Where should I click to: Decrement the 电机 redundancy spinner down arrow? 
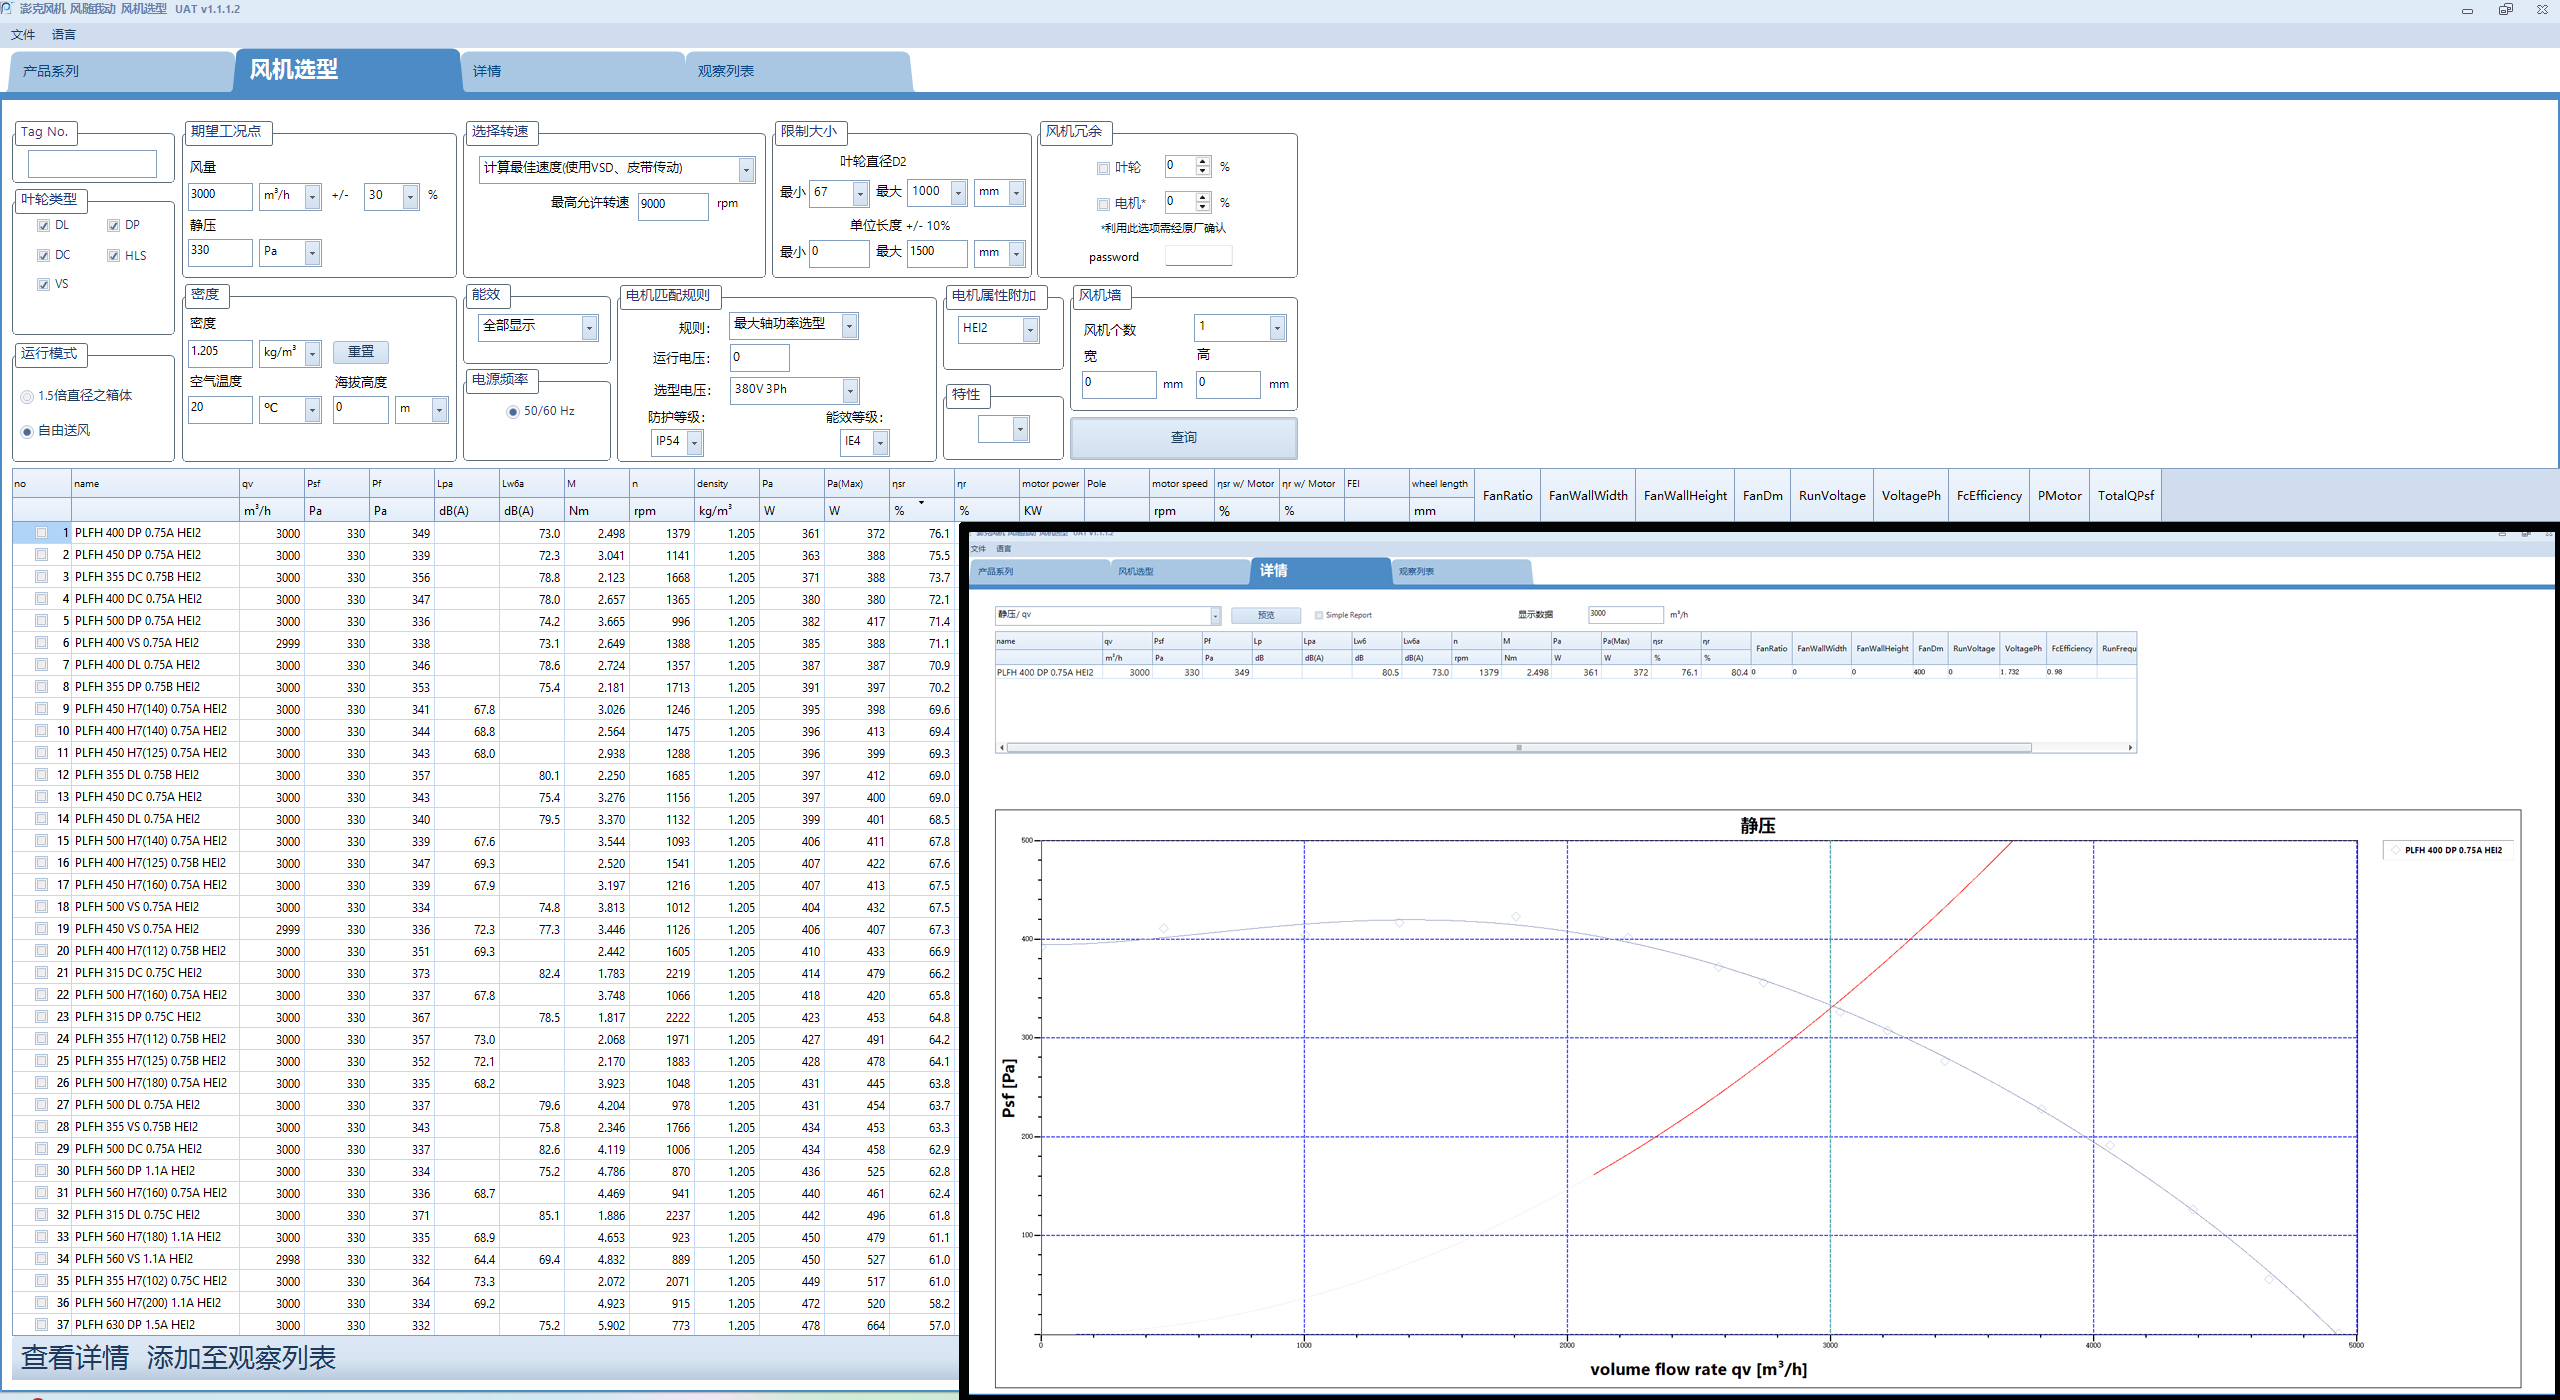pyautogui.click(x=1203, y=207)
